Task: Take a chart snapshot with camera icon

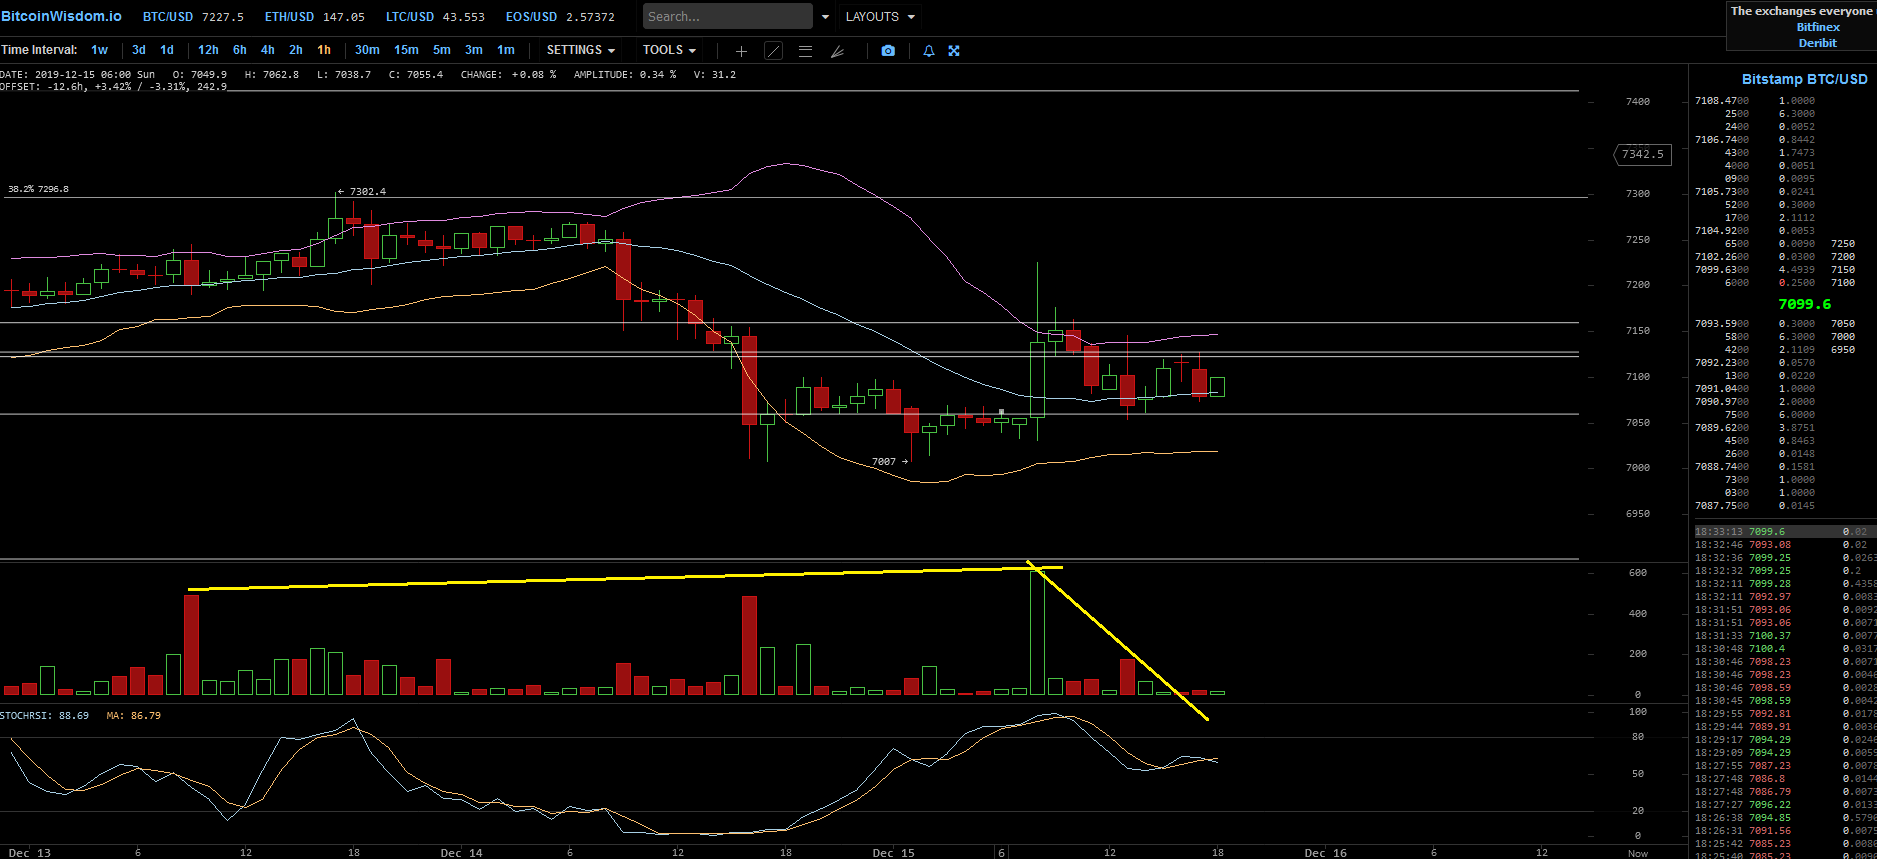Action: pyautogui.click(x=888, y=51)
